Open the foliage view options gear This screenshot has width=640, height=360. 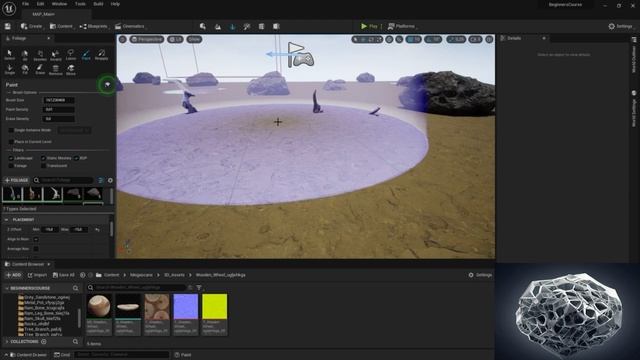[110, 180]
